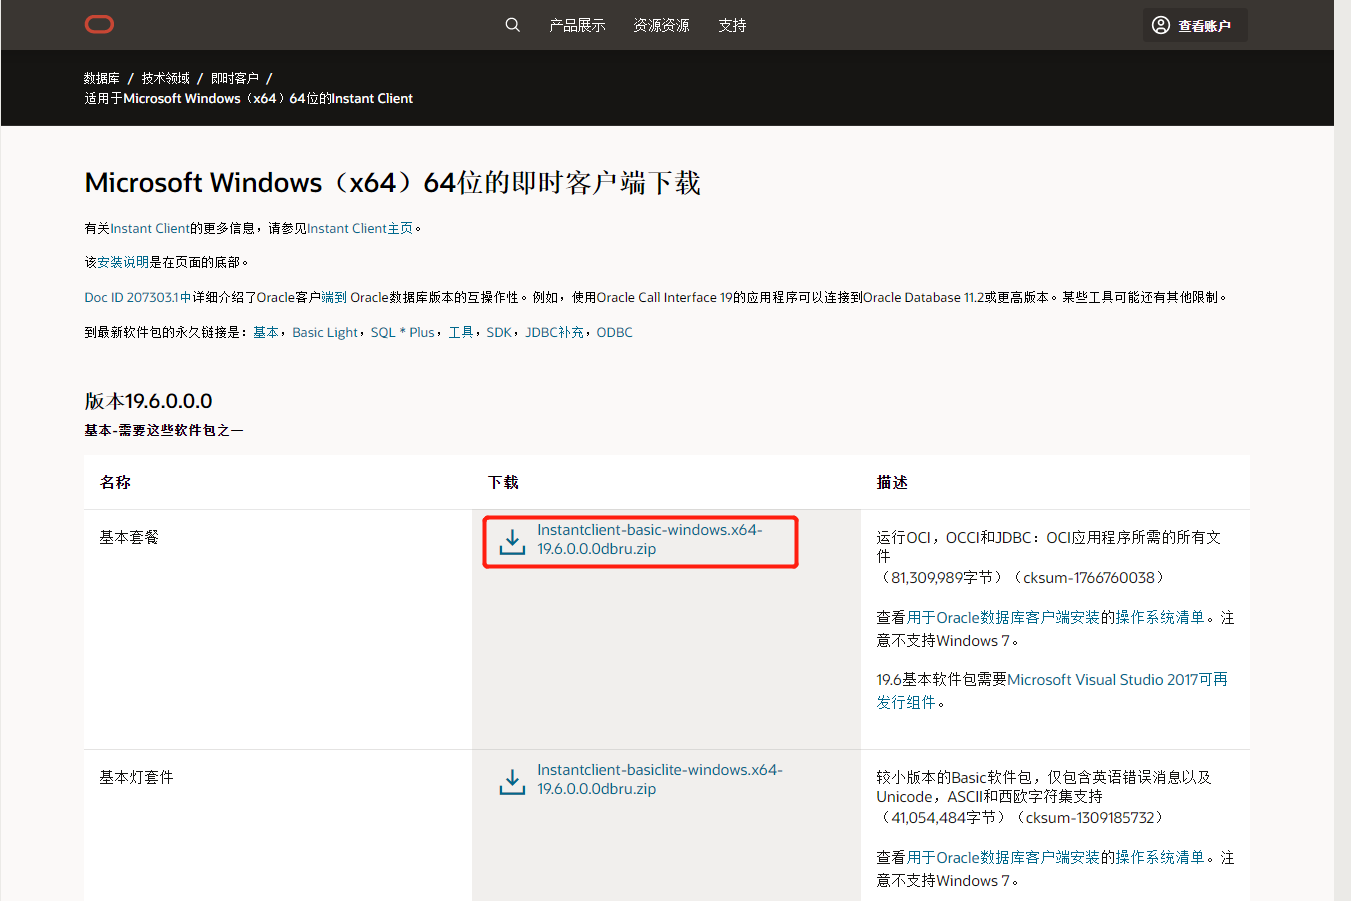Click the cksum-1309185732 text

coord(1091,818)
